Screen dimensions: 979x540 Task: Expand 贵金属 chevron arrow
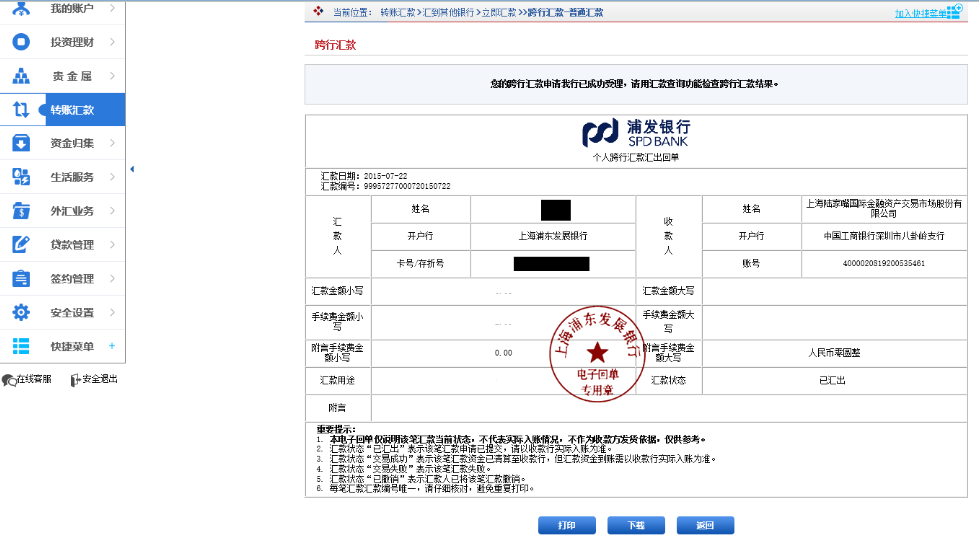click(112, 76)
